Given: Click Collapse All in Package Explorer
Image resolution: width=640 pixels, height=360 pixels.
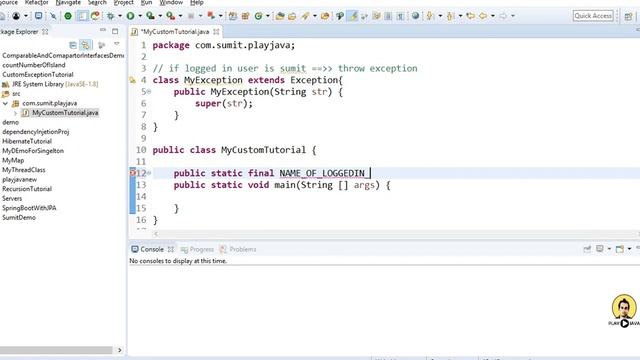Looking at the screenshot, I should pos(73,45).
